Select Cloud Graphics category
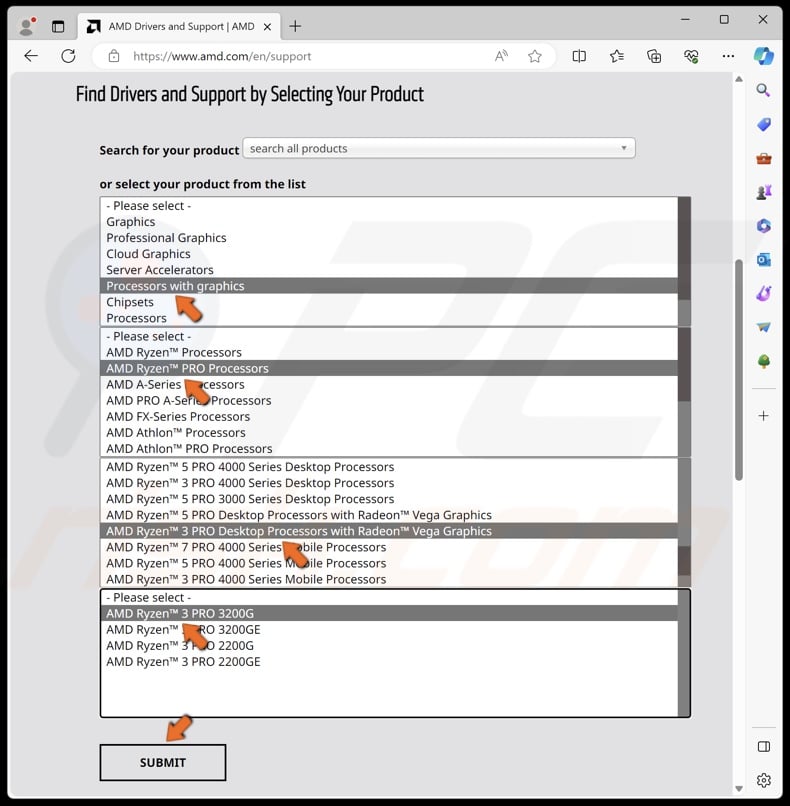The image size is (790, 806). click(x=389, y=253)
